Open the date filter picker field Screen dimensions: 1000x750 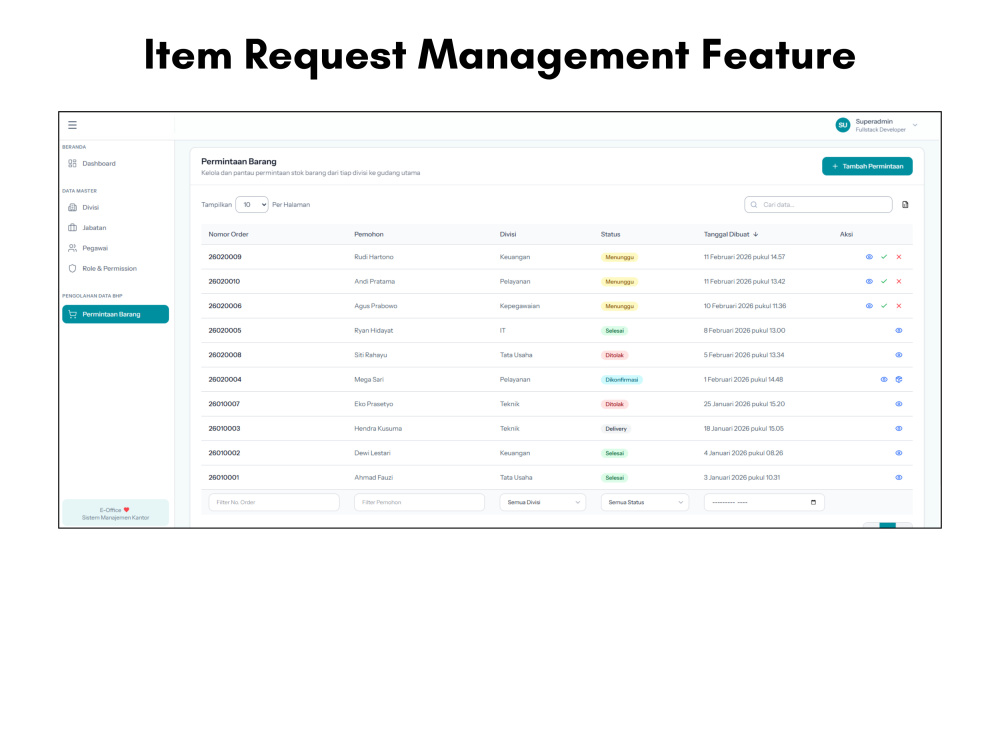764,503
